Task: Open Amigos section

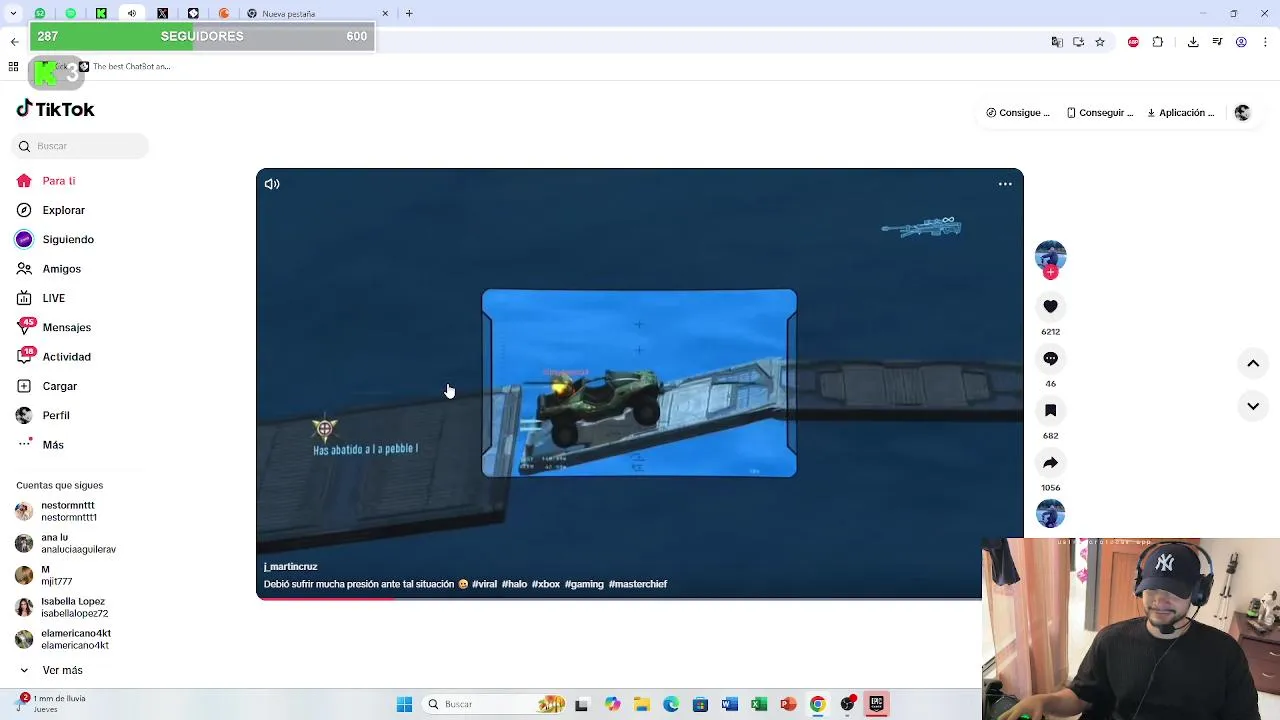Action: 48,269
